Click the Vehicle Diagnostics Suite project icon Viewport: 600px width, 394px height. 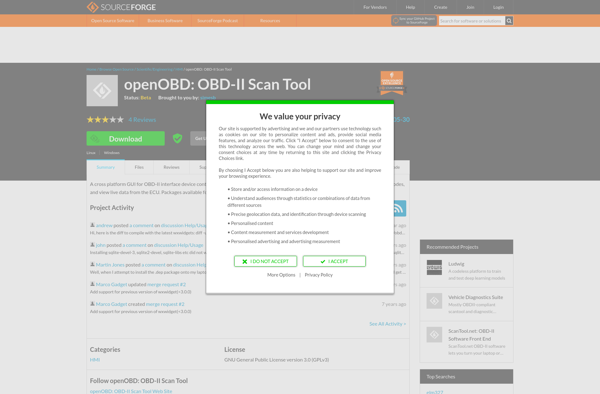click(x=434, y=301)
